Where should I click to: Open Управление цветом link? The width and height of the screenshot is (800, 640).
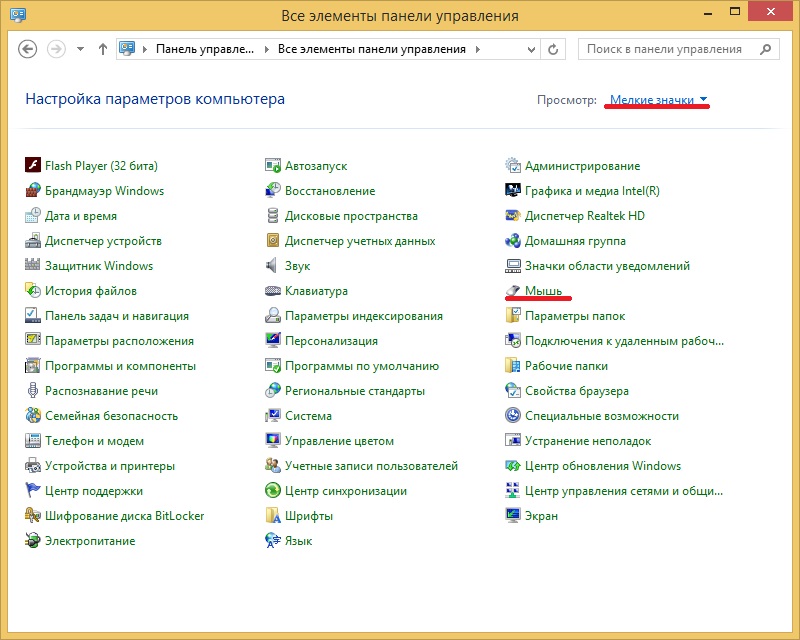pos(339,441)
